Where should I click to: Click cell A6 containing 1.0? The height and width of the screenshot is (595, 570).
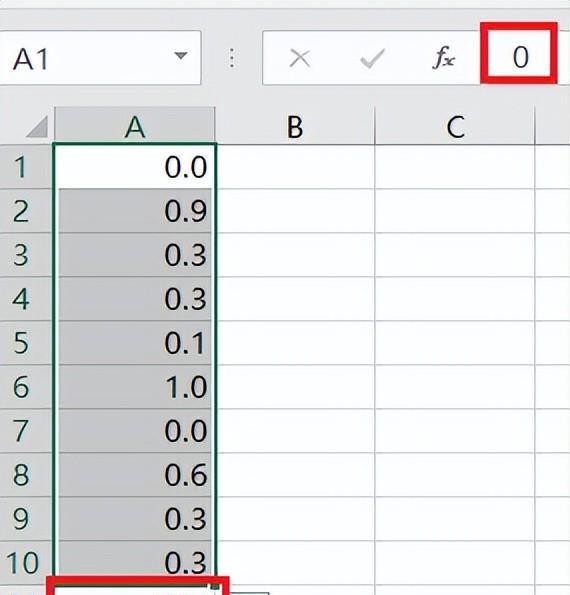pos(135,387)
